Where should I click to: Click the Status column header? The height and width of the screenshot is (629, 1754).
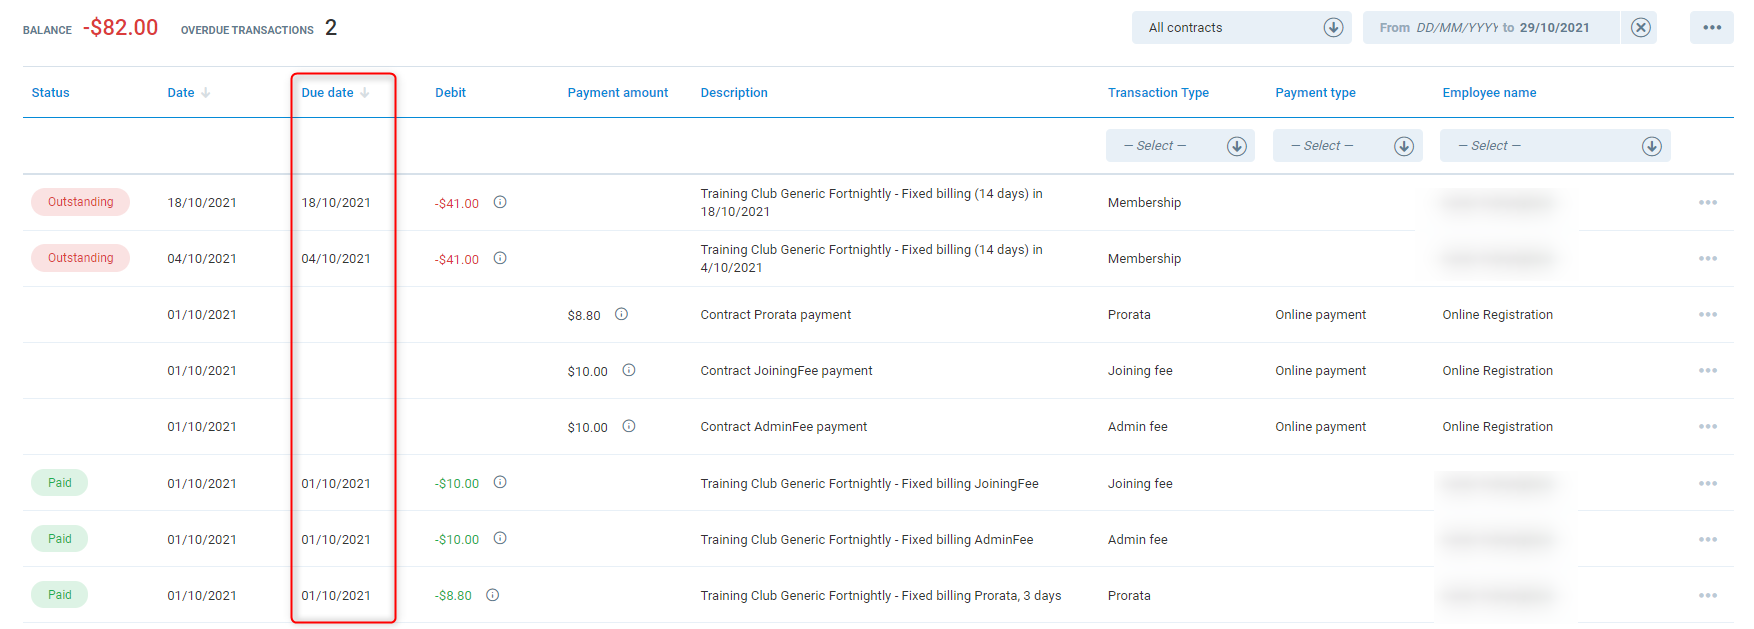50,93
